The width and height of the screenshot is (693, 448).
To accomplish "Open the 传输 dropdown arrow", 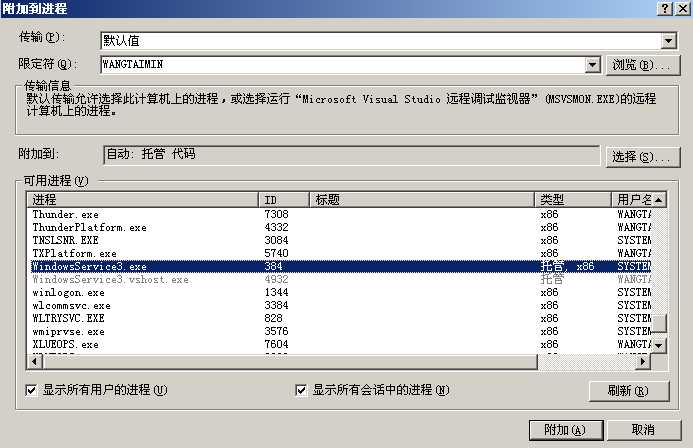I will 669,41.
